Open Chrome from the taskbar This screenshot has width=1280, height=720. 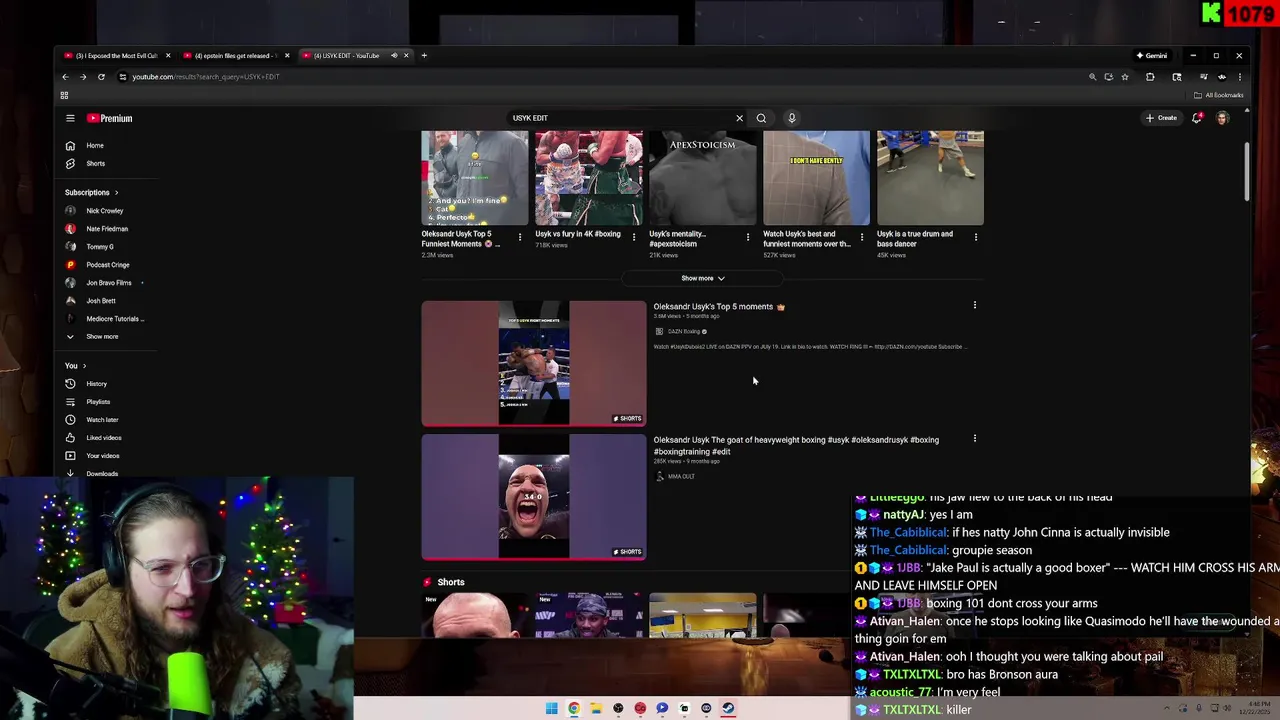point(574,708)
